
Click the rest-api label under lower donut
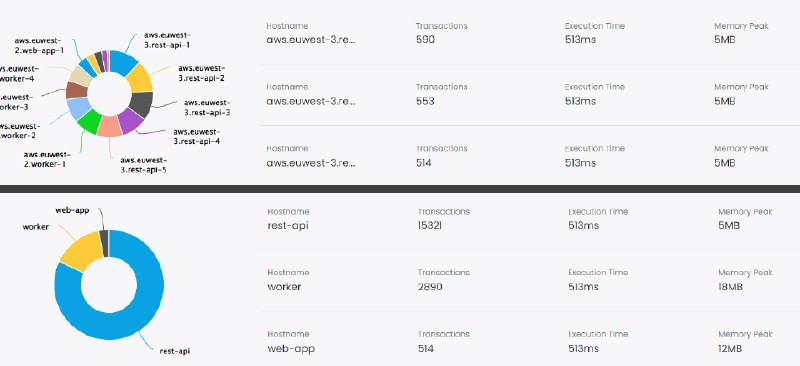click(x=174, y=351)
